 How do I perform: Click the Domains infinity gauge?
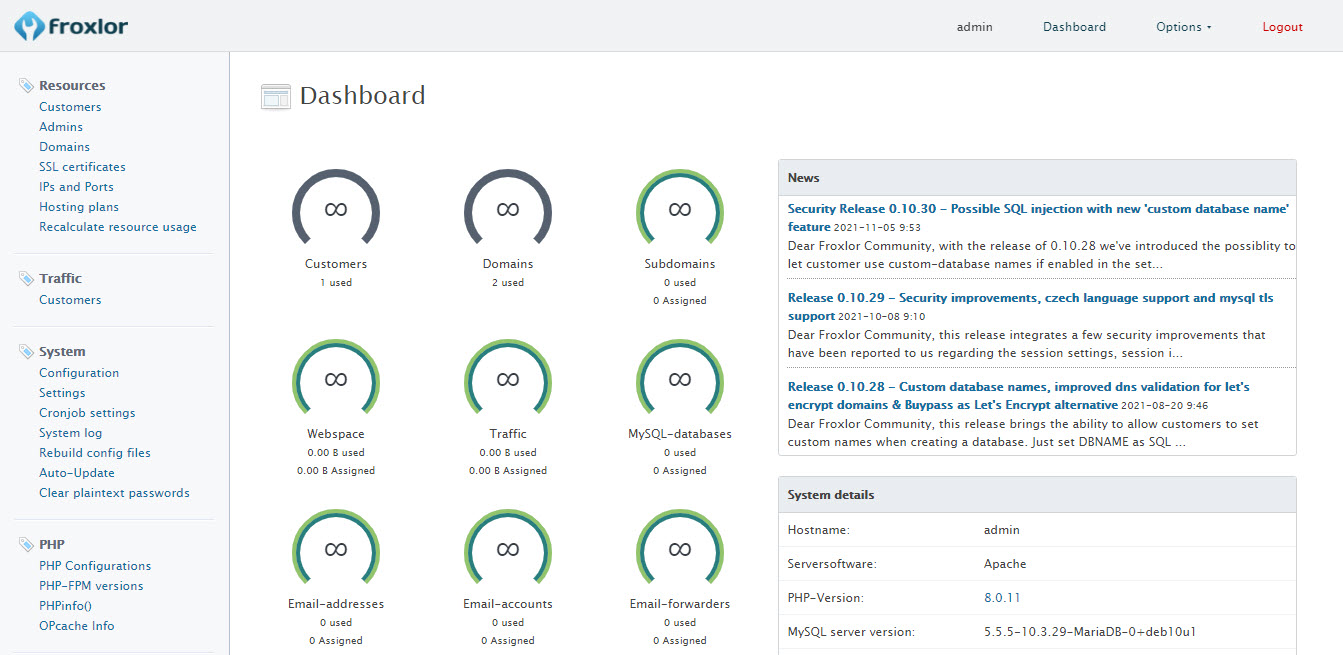click(508, 210)
